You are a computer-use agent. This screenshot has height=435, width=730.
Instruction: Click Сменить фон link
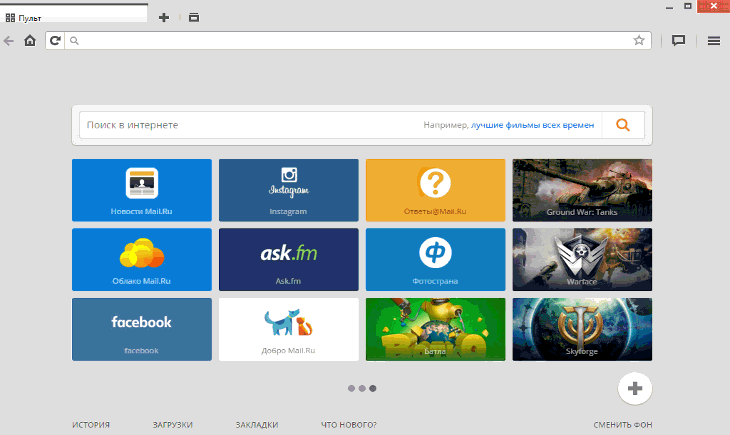point(622,425)
